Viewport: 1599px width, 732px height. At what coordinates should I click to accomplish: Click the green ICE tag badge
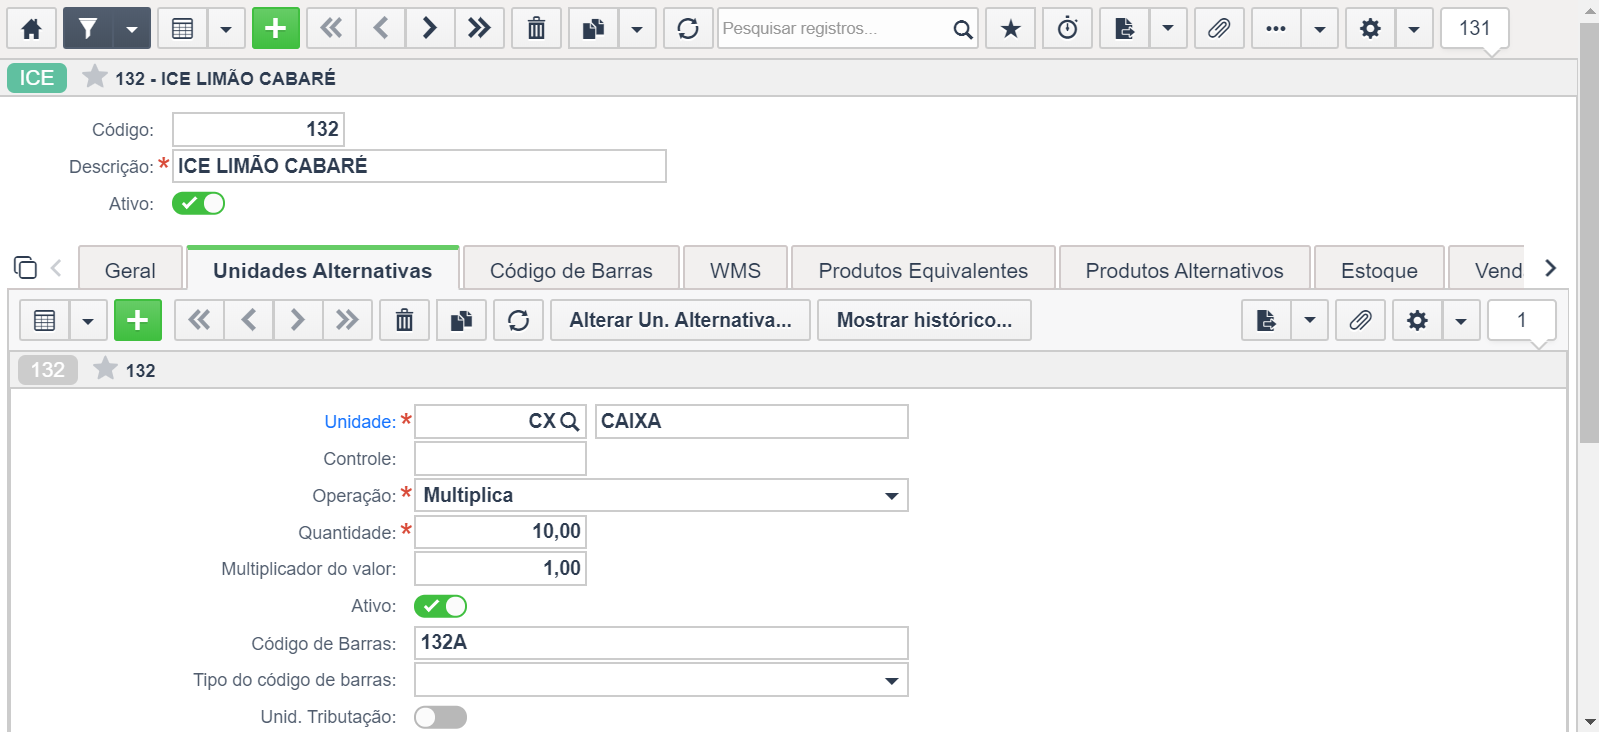coord(37,78)
